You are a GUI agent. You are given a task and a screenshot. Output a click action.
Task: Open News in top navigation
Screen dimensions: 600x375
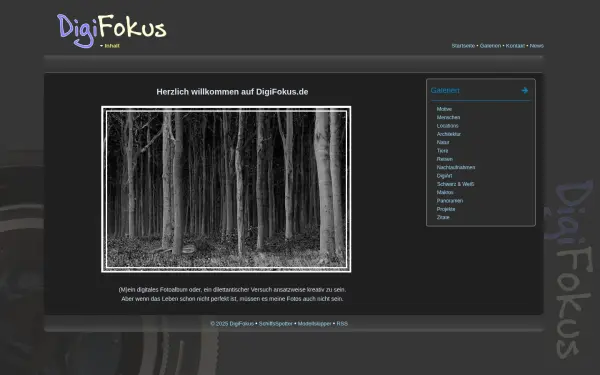(x=536, y=46)
